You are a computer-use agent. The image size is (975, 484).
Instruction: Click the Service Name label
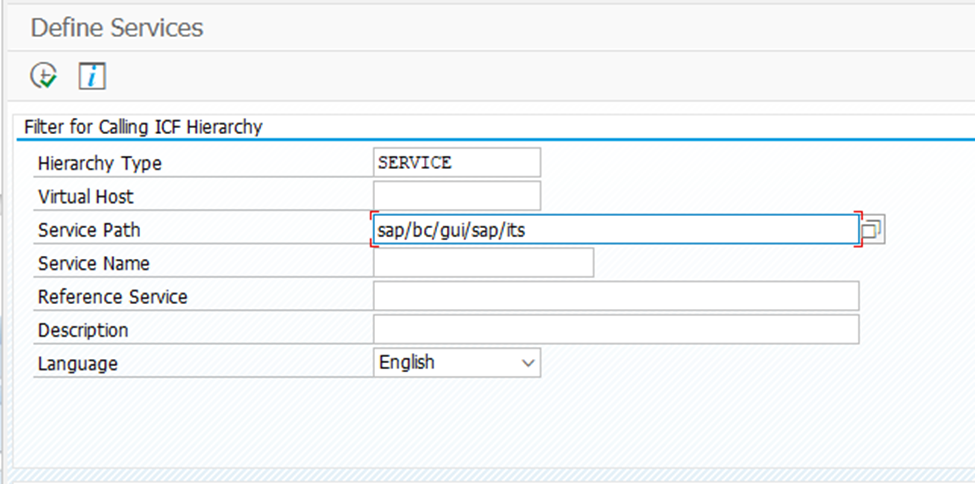[x=93, y=264]
